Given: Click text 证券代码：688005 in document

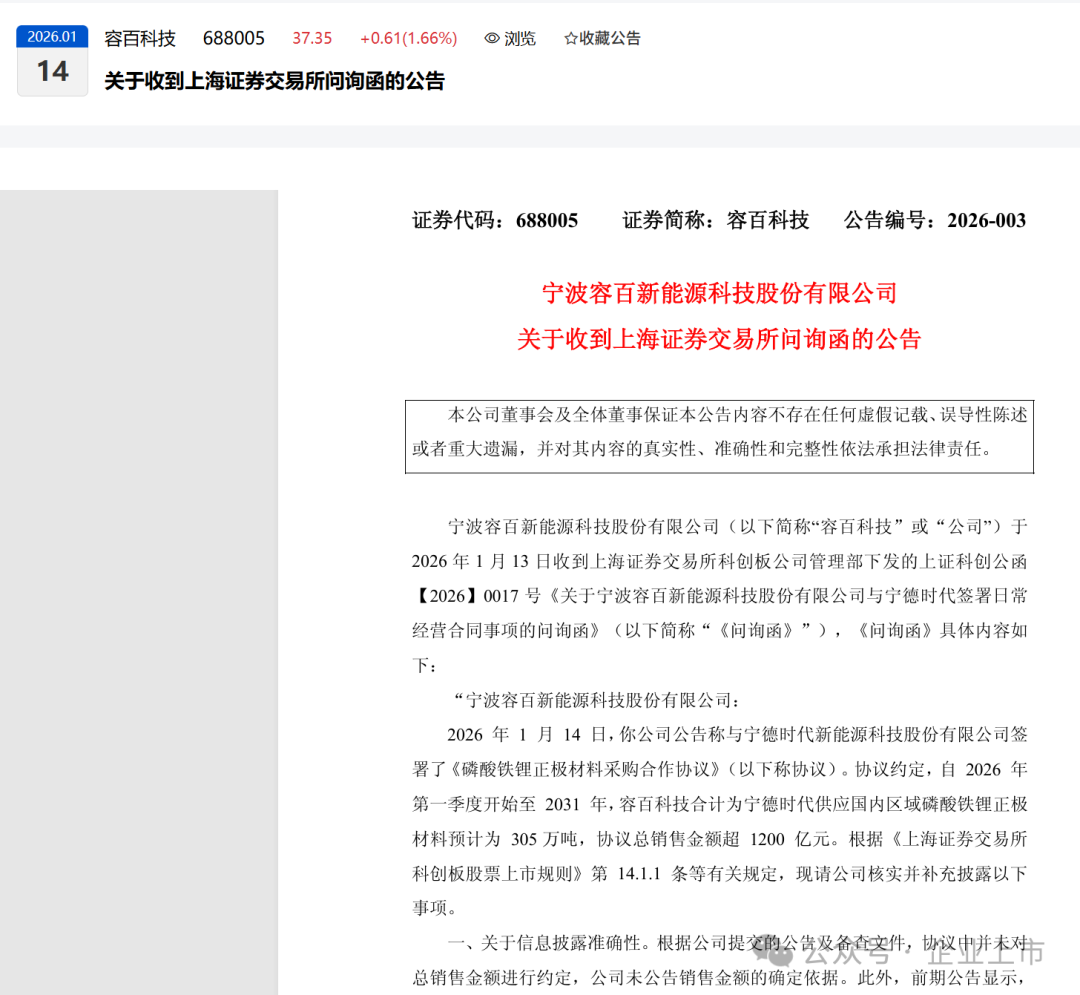Looking at the screenshot, I should (495, 220).
